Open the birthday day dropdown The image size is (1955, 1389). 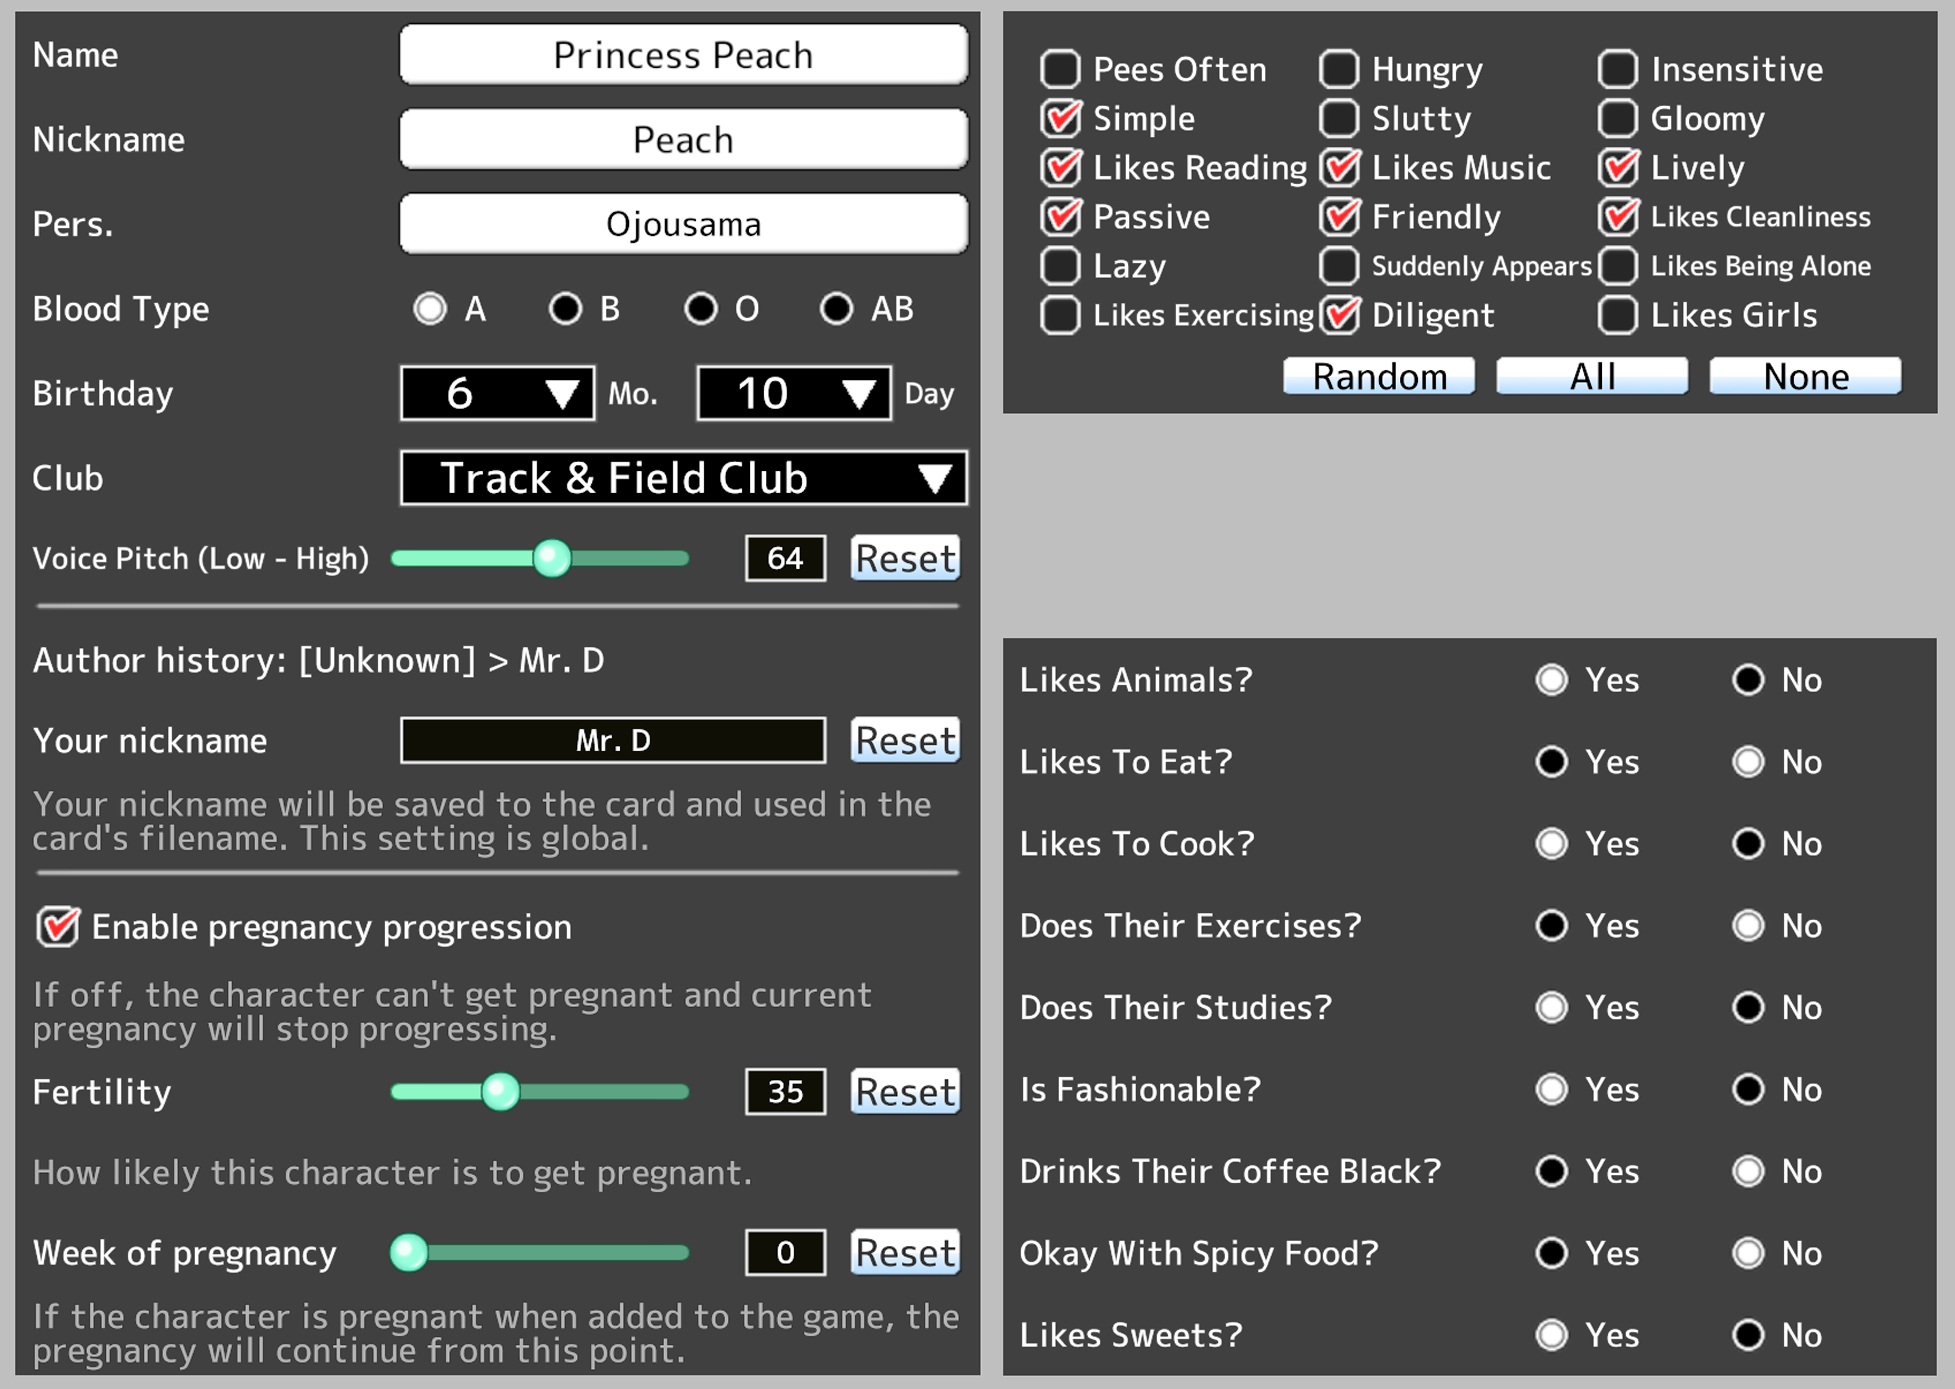(x=794, y=393)
